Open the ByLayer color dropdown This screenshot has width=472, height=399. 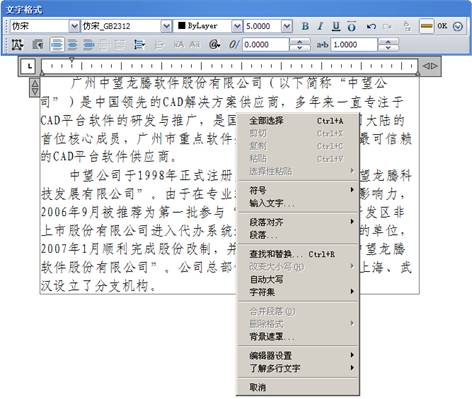pyautogui.click(x=236, y=26)
